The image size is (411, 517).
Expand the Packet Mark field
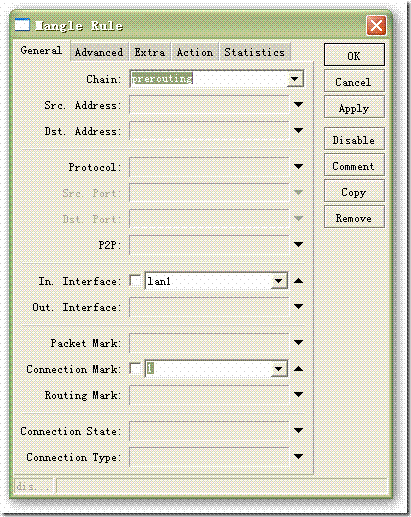tap(298, 342)
